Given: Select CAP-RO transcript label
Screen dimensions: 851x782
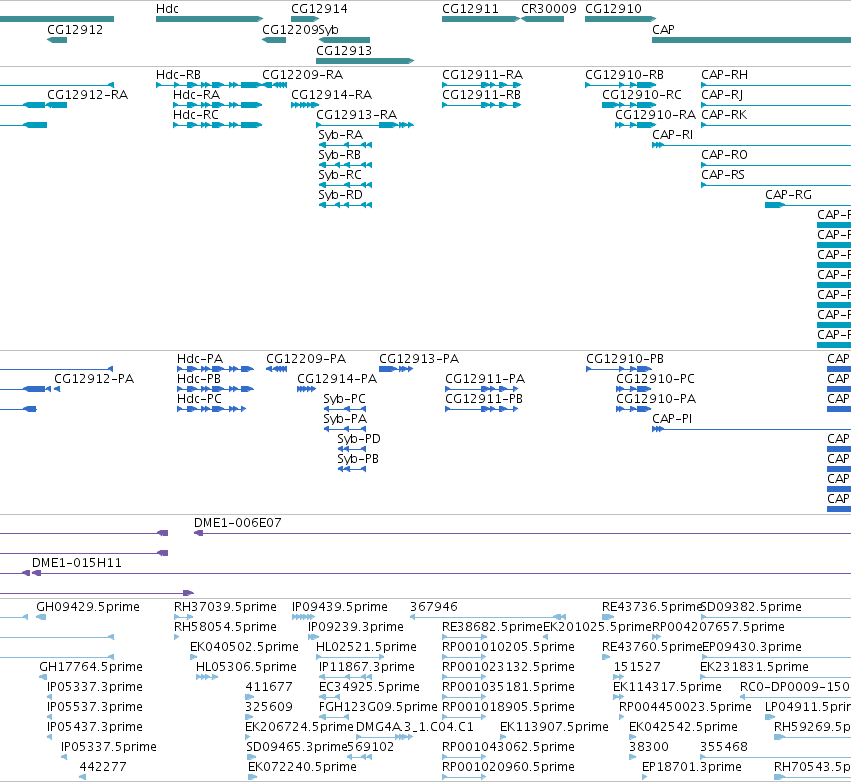Looking at the screenshot, I should 725,155.
